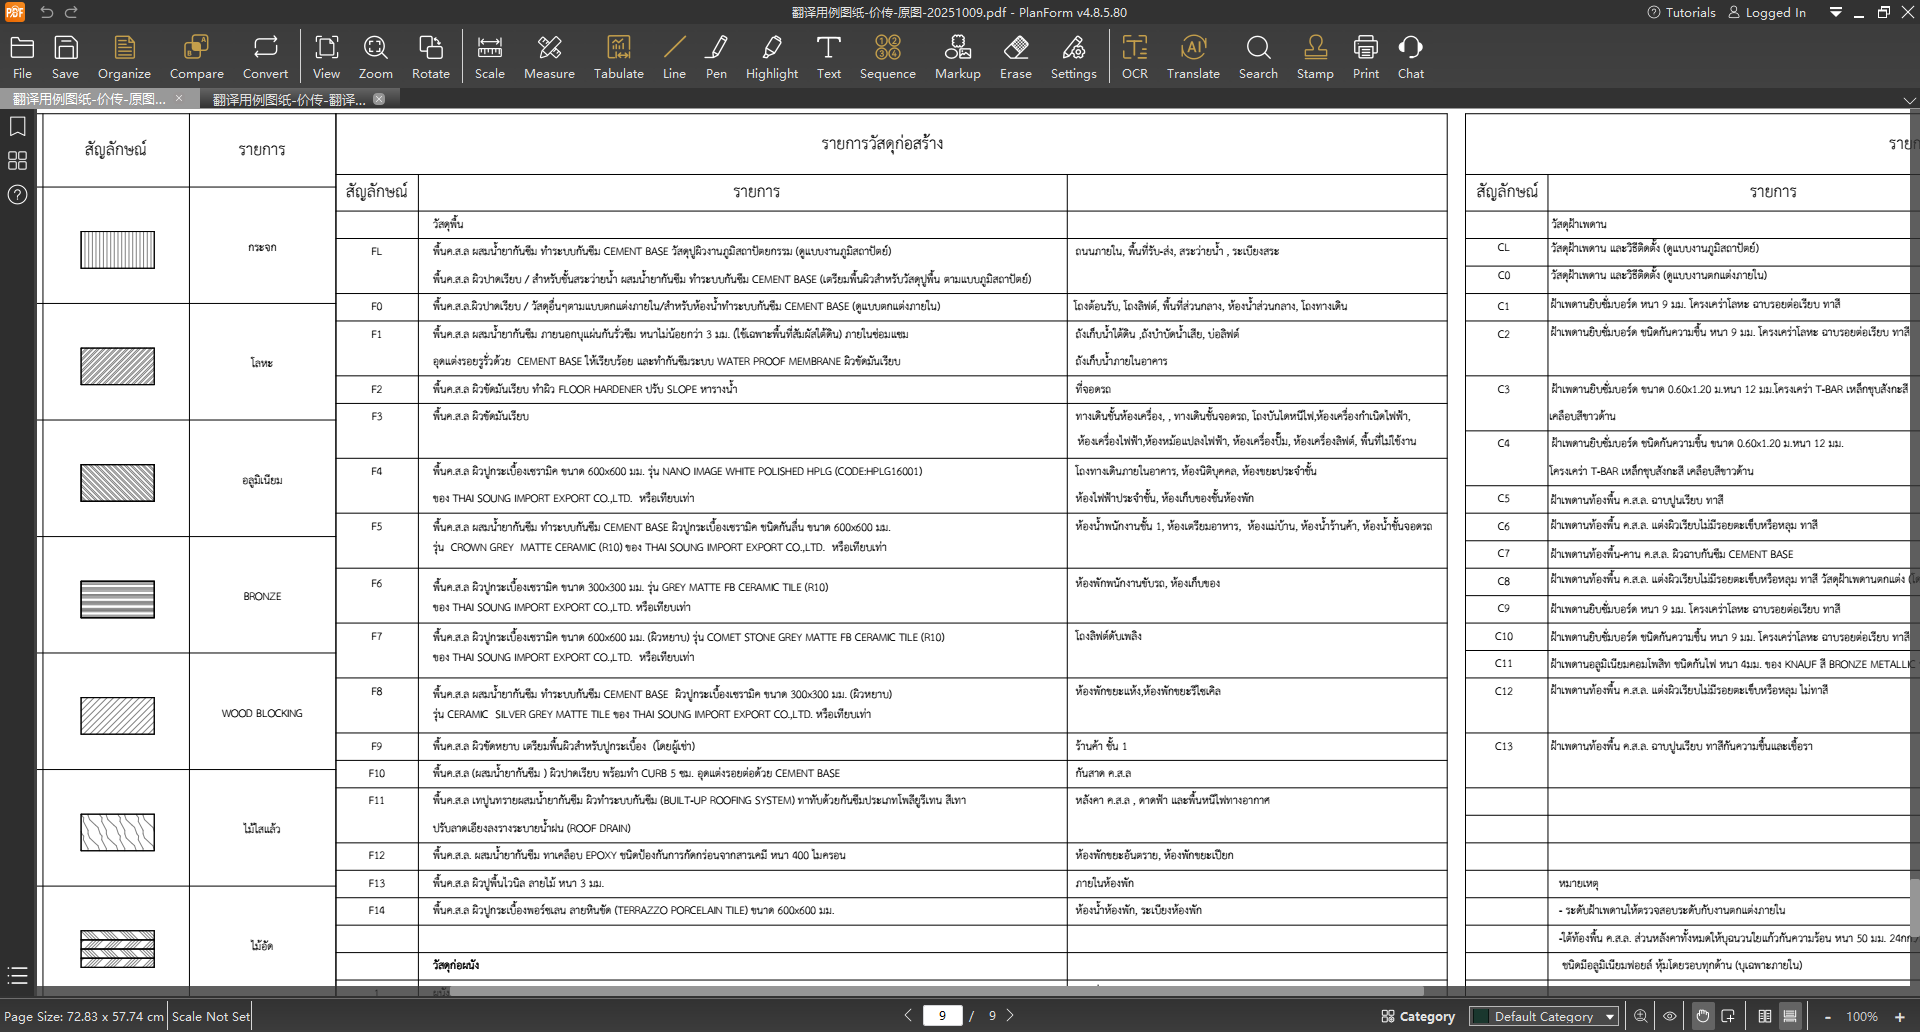Open the Tutorials link
Image resolution: width=1920 pixels, height=1032 pixels.
click(x=1681, y=12)
